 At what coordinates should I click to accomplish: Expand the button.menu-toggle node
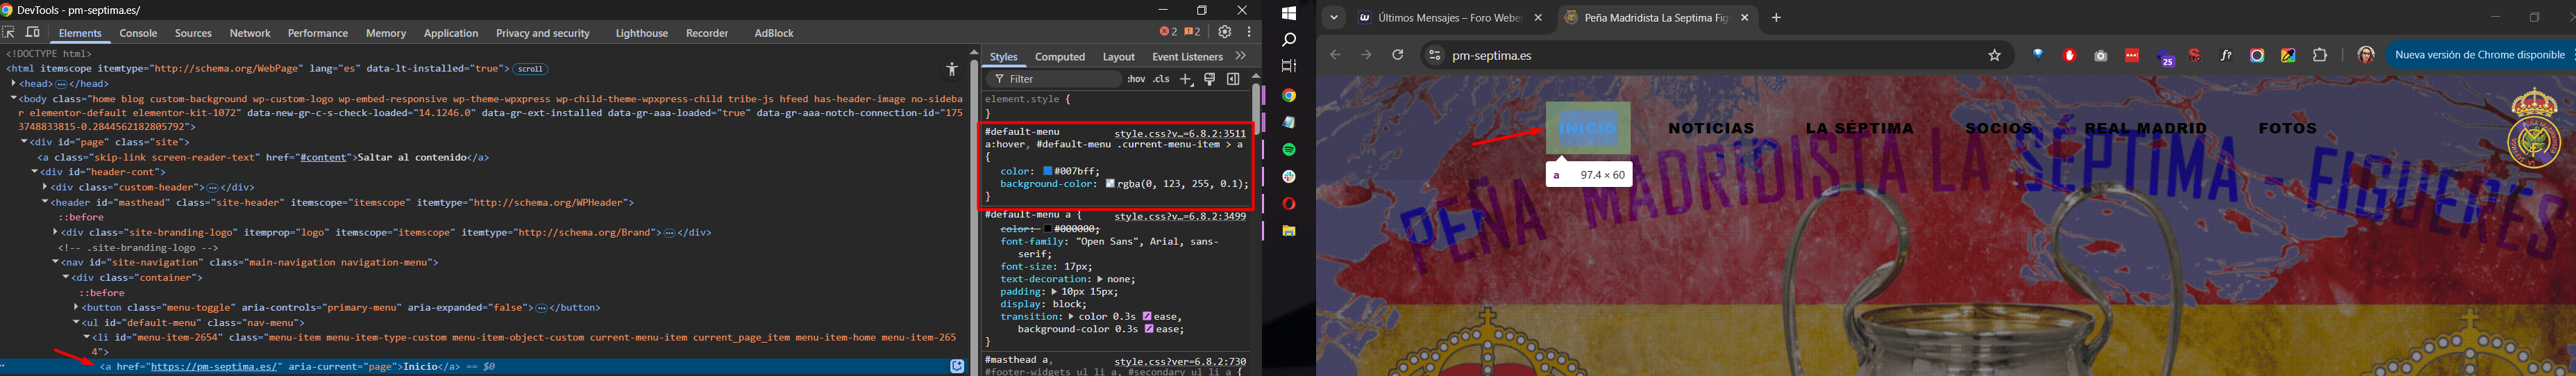[x=76, y=308]
